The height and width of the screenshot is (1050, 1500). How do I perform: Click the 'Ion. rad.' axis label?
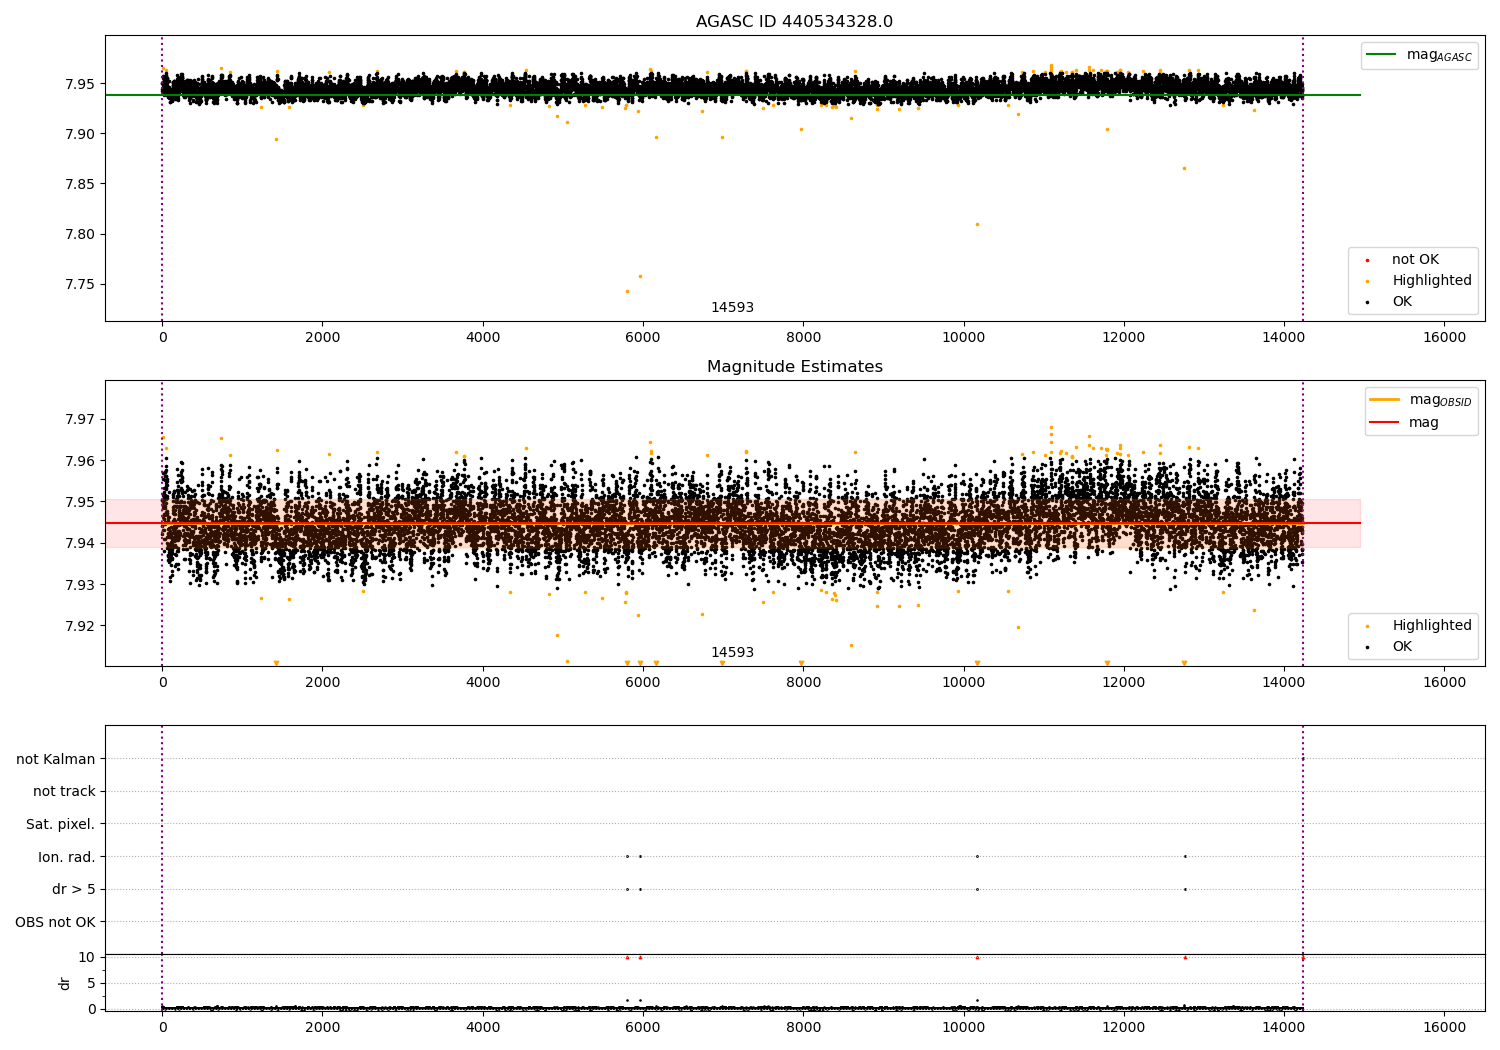[66, 857]
